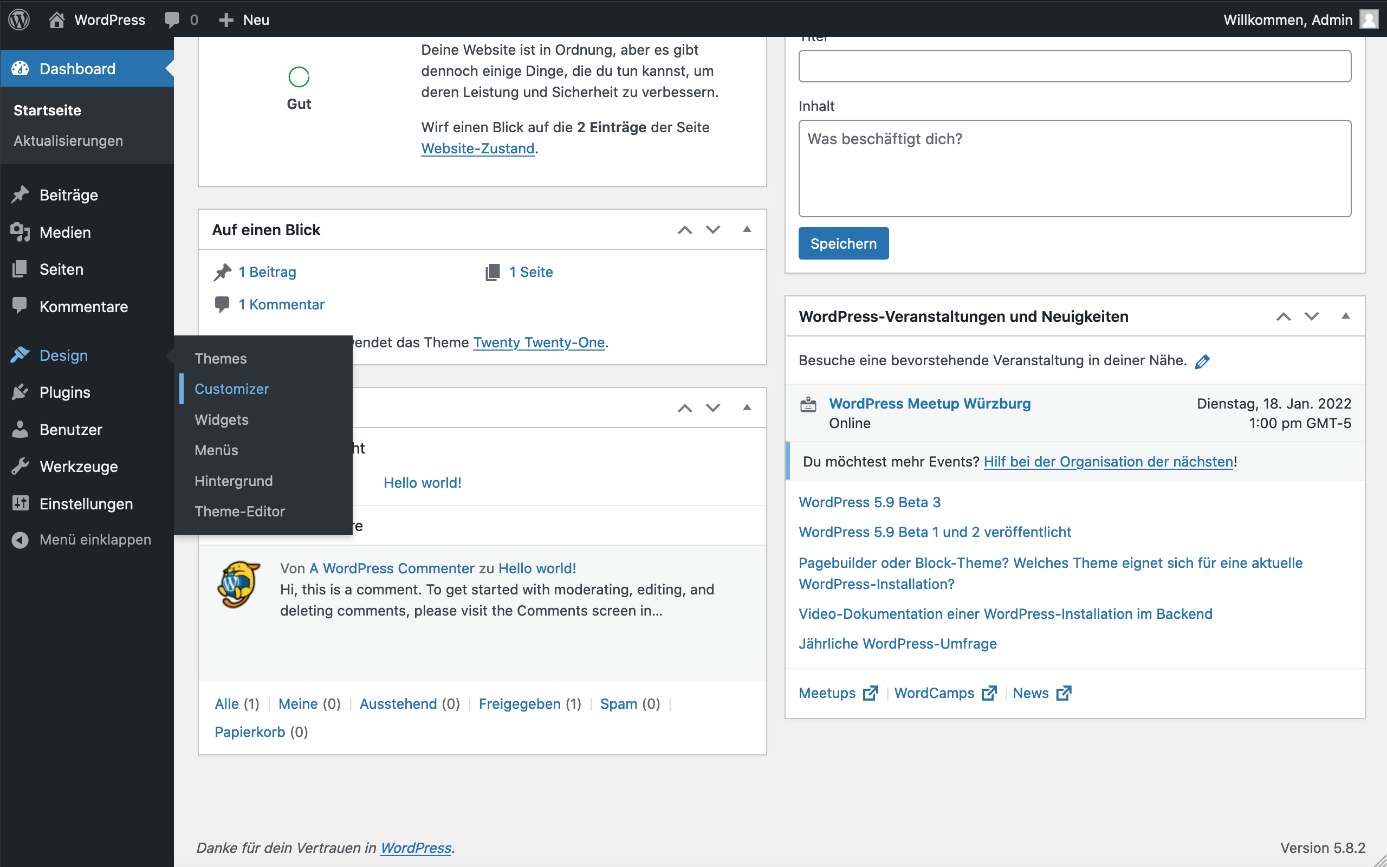Open the WordPress link in footer
This screenshot has height=867, width=1387.
416,848
